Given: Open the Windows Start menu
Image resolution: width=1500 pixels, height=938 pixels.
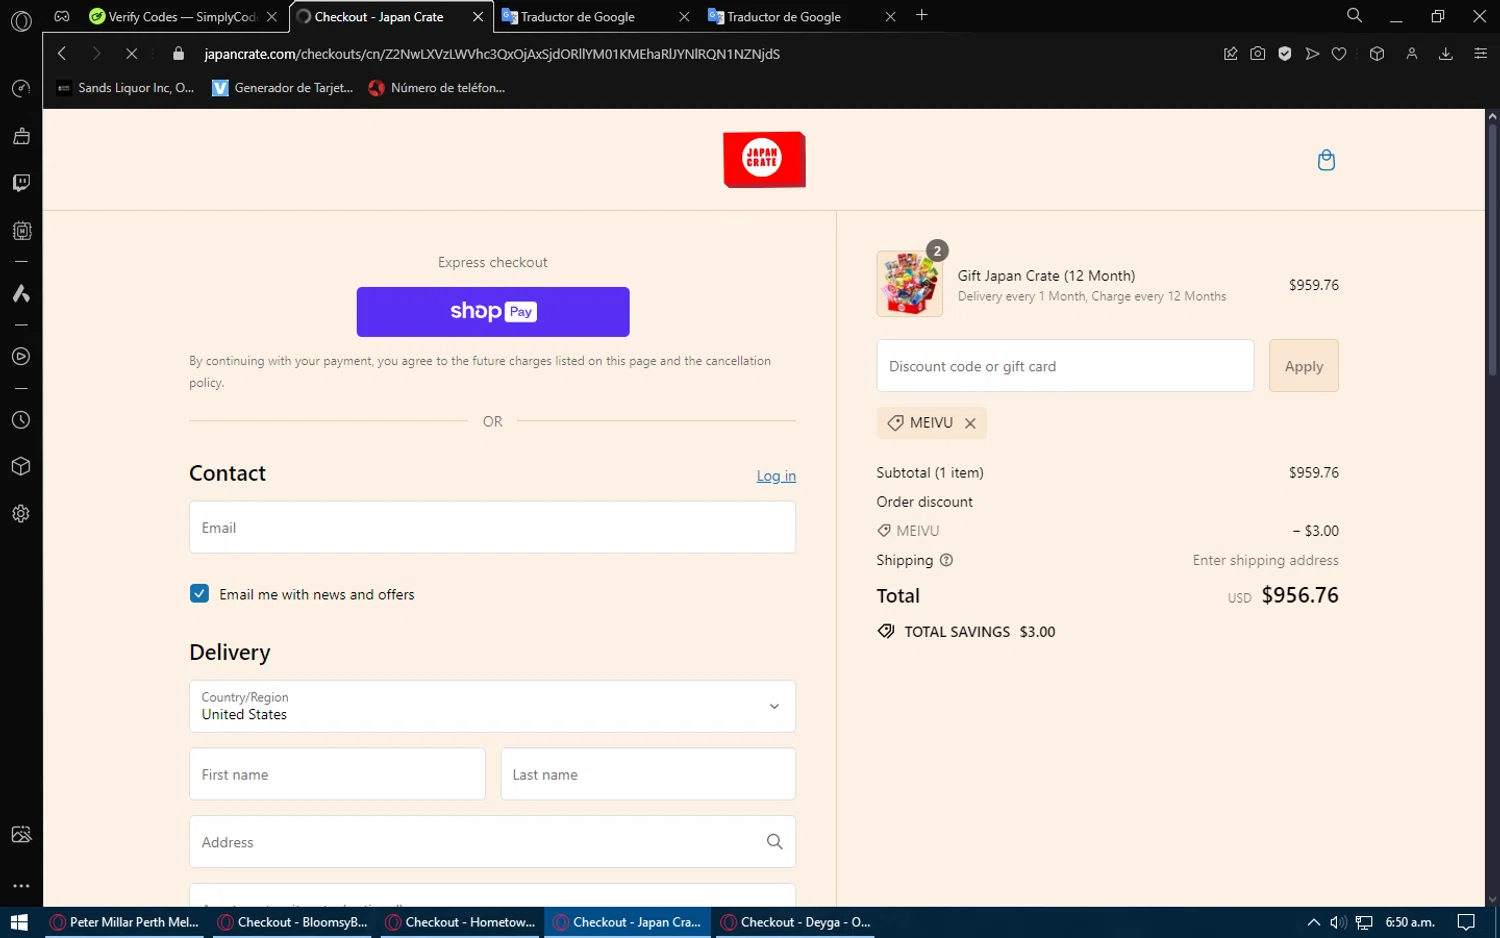Looking at the screenshot, I should [19, 922].
